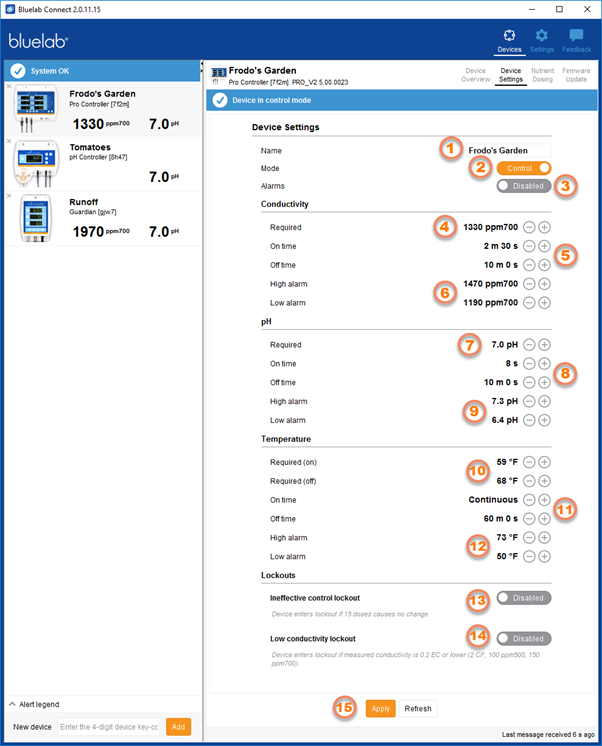Lower the Conductivity Low alarm 1190 ppm700

tap(529, 303)
